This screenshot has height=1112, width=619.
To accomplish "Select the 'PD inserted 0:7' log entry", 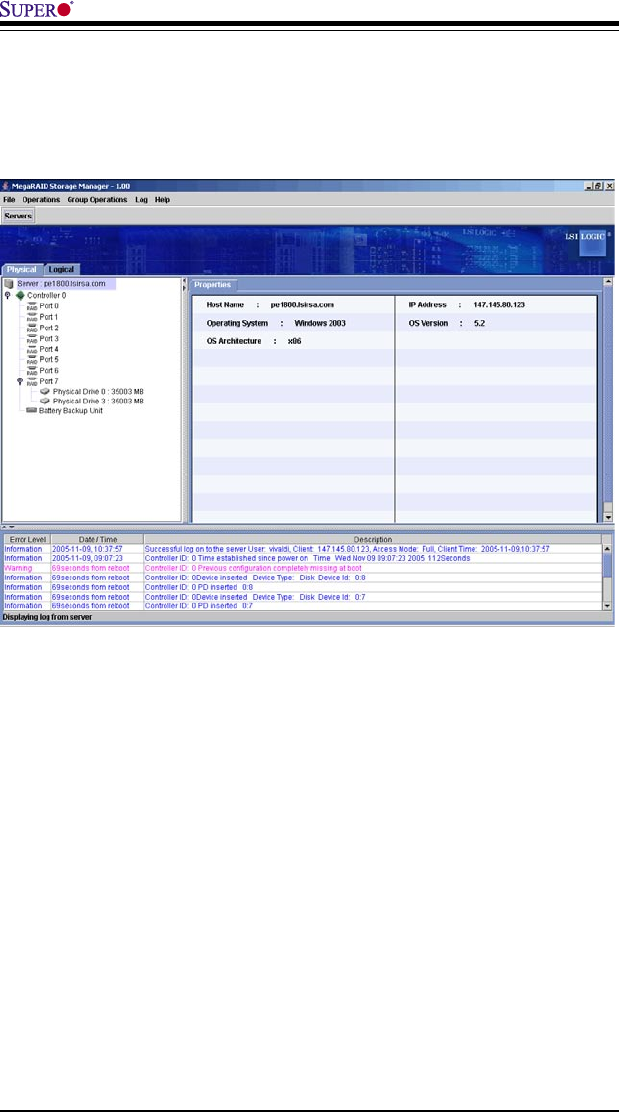I will (302, 606).
